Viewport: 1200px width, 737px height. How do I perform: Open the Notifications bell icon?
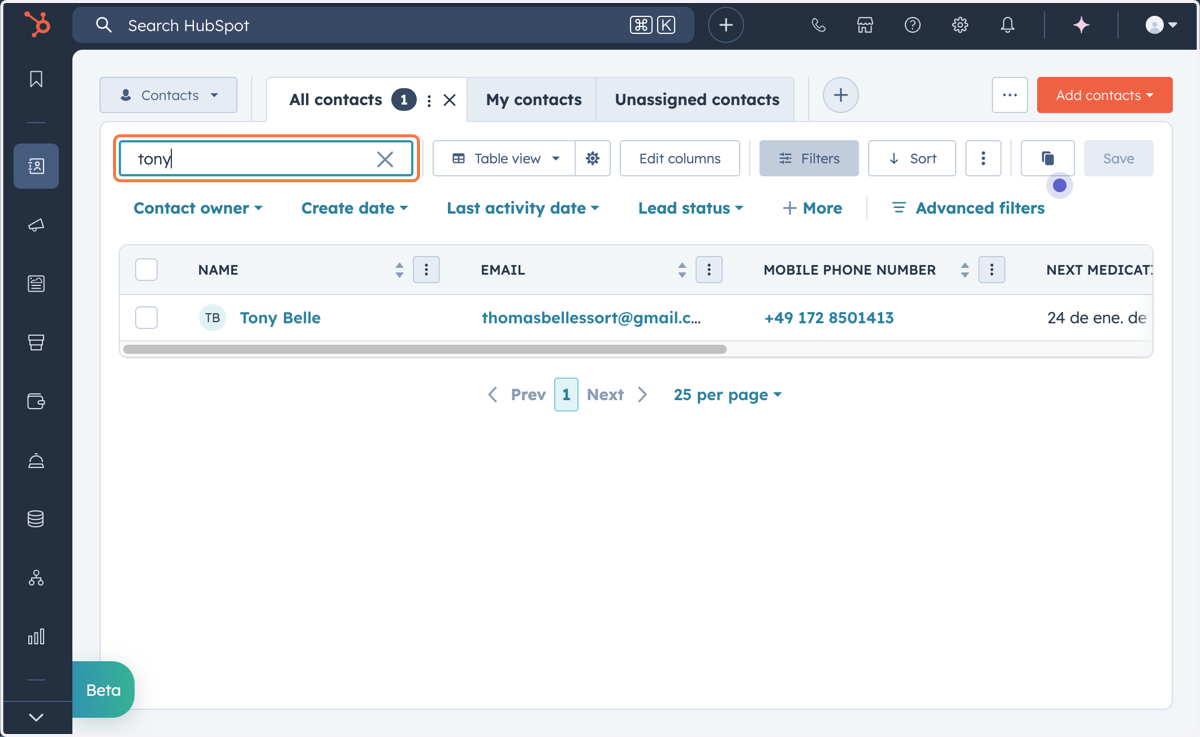tap(1007, 25)
